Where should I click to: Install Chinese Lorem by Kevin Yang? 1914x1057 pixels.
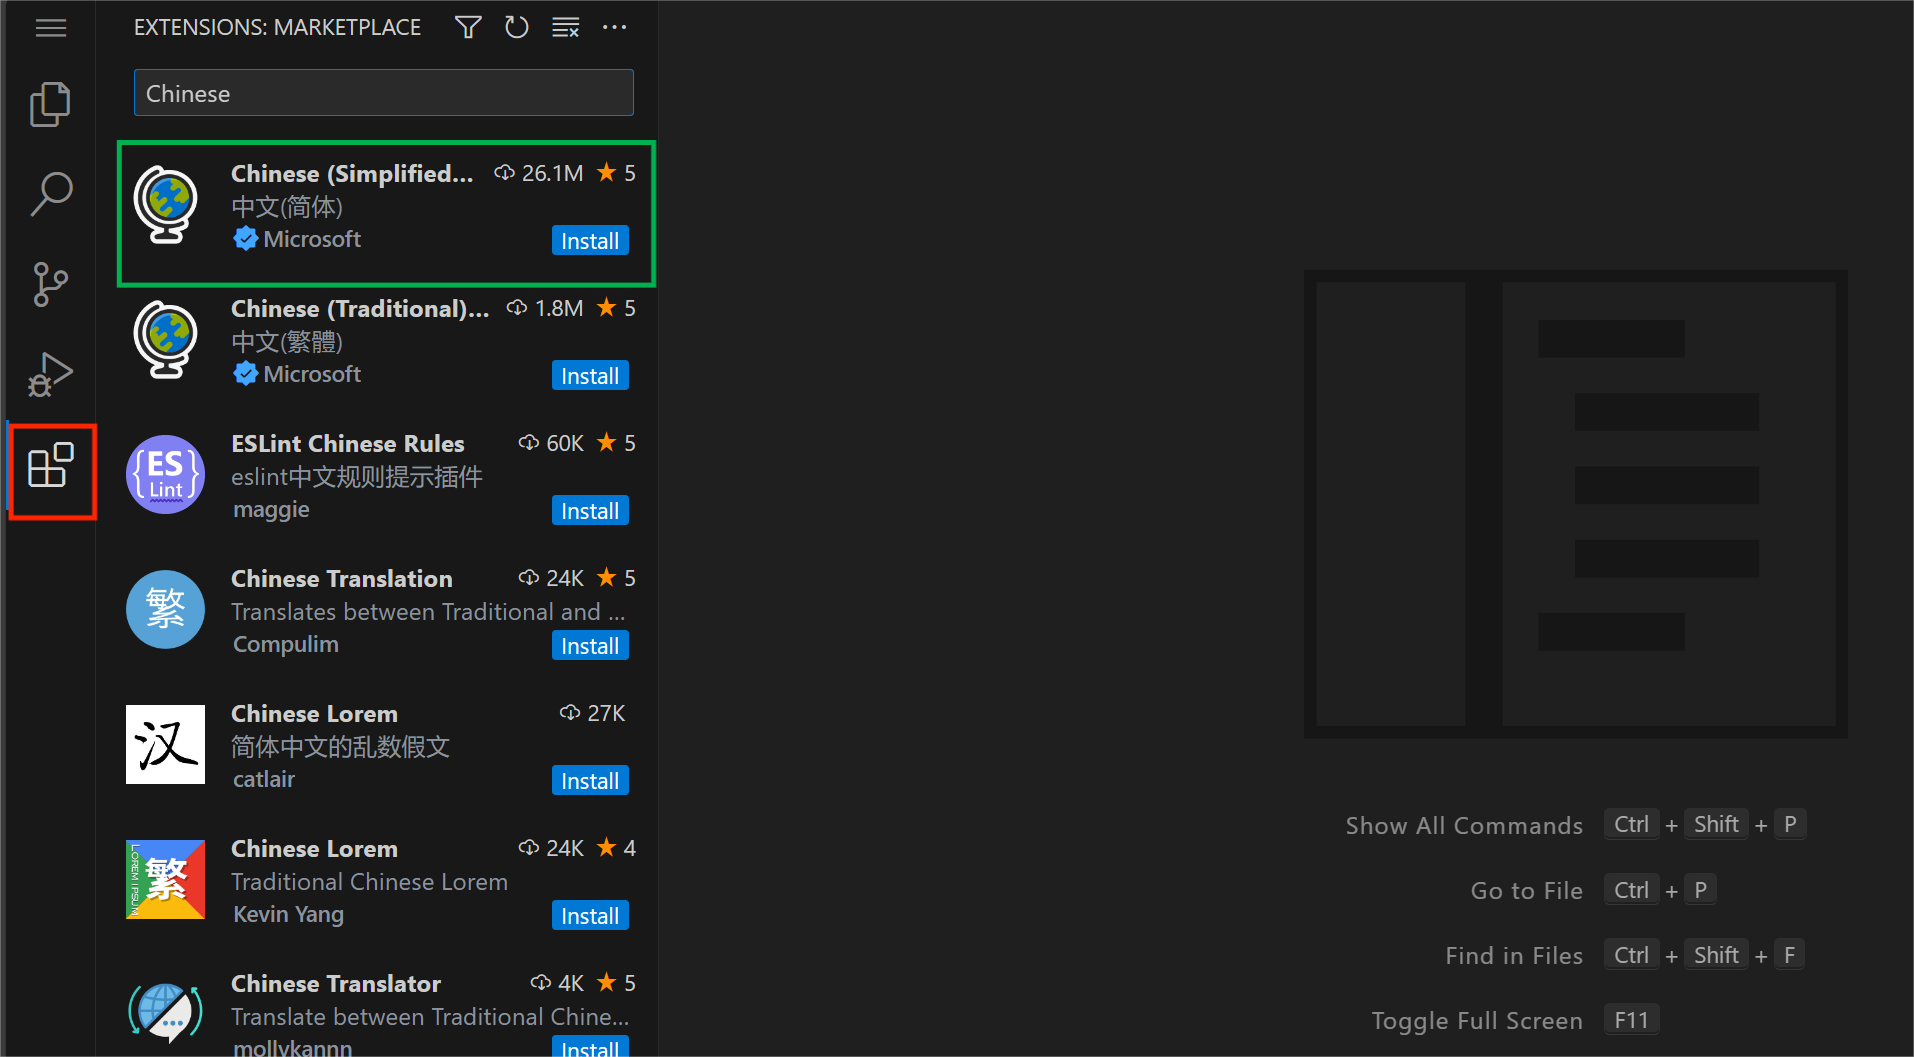tap(590, 916)
